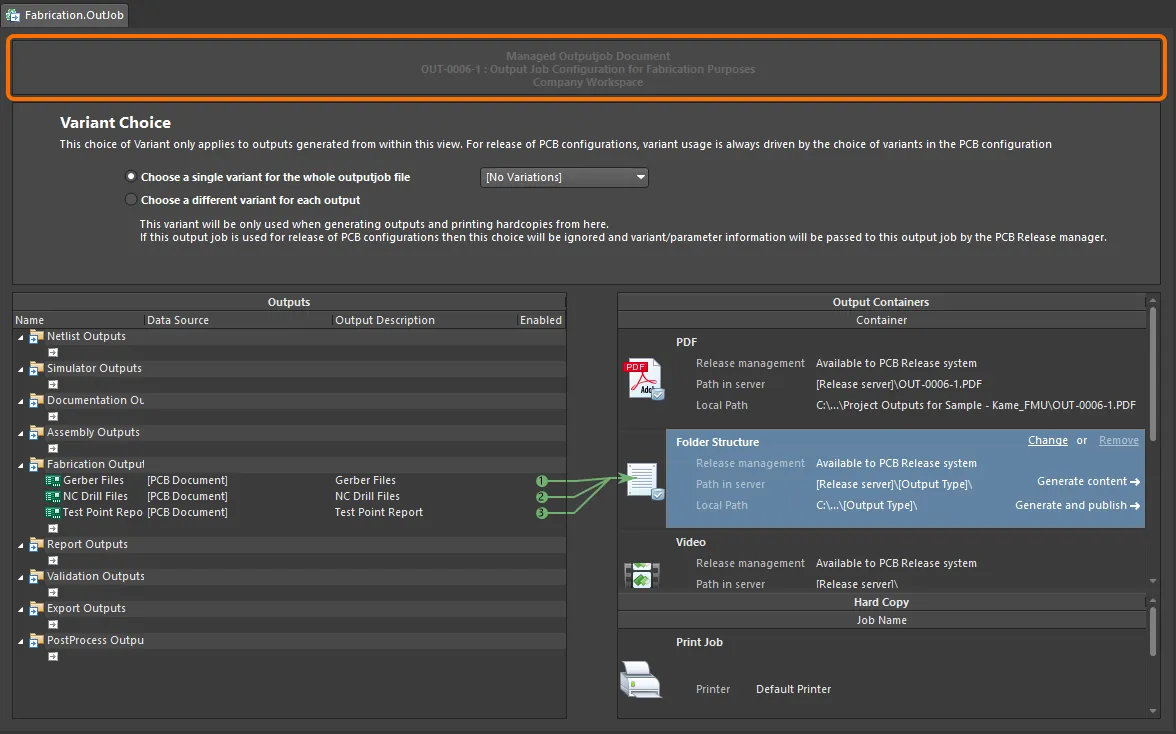Click the NC Drill Files output icon
The height and width of the screenshot is (734, 1176).
53,497
